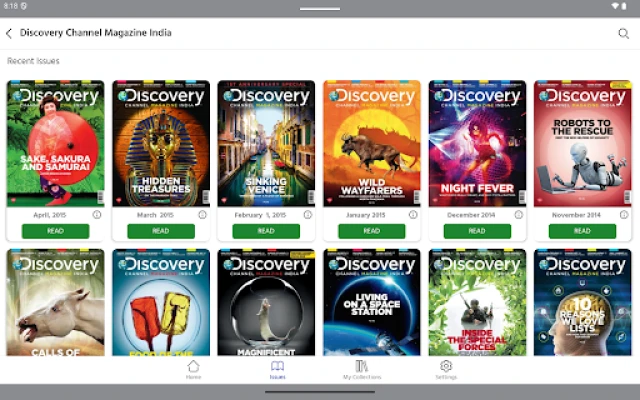Image resolution: width=640 pixels, height=400 pixels.
Task: Open the My Collections tab
Action: (x=362, y=370)
